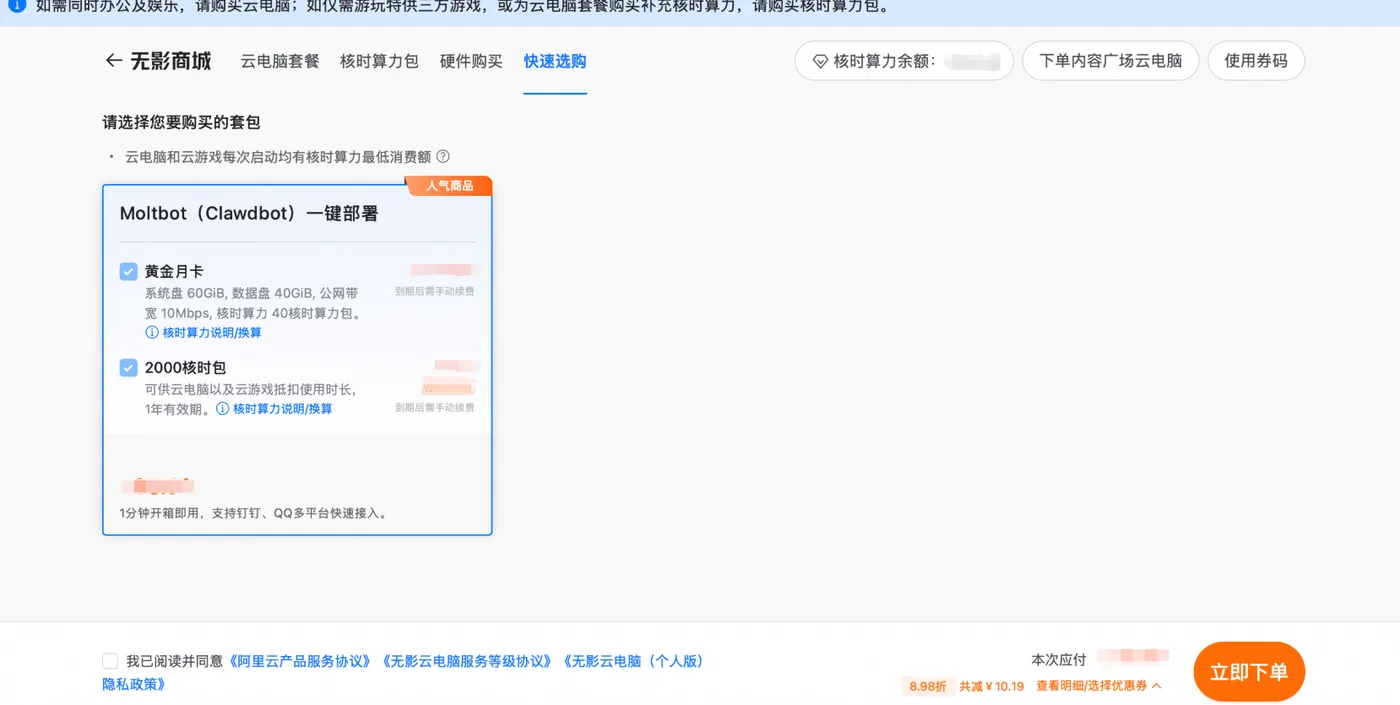Viewport: 1400px width, 705px height.
Task: Open 核时算力说明/换算 link in 2000核时包
Action: (x=282, y=409)
